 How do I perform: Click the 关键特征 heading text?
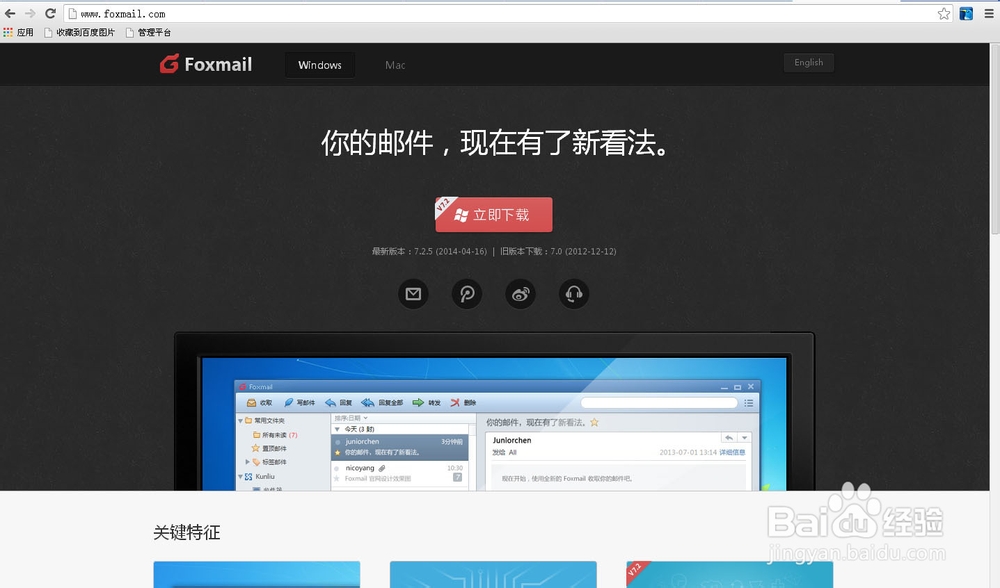187,533
